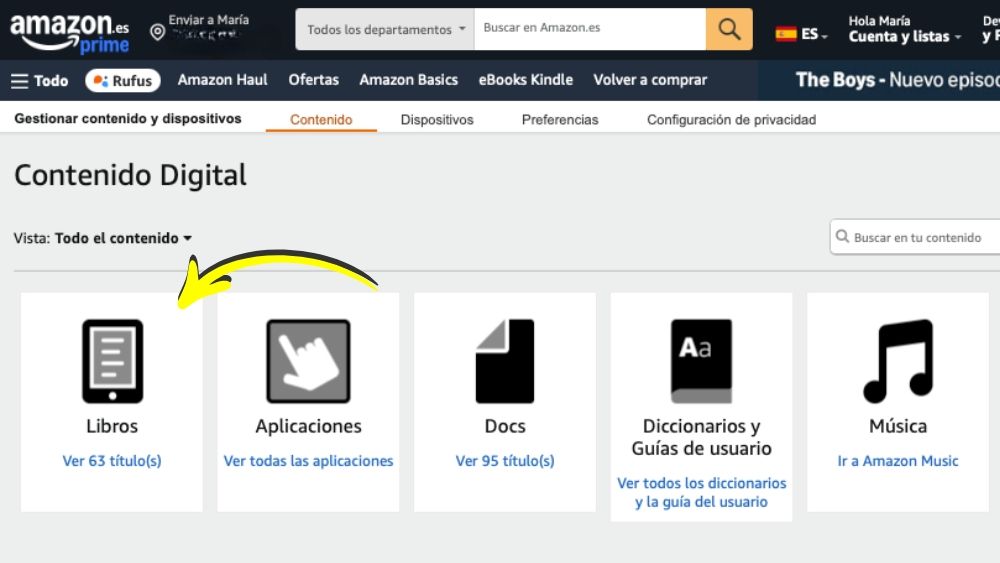Click the delivery location pin icon
The height and width of the screenshot is (563, 1000).
(157, 31)
